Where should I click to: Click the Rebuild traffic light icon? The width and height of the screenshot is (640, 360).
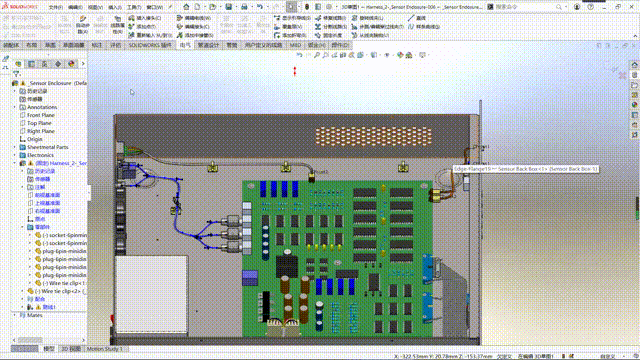(x=307, y=7)
